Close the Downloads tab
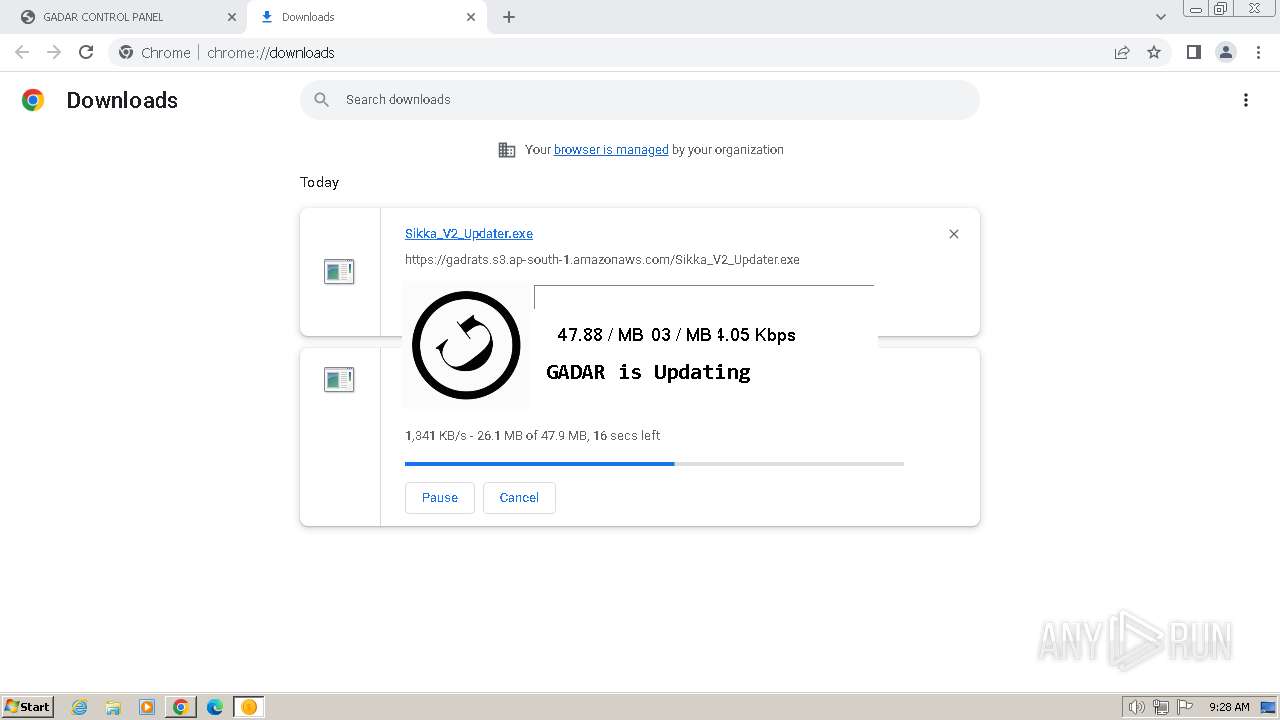The image size is (1280, 720). pyautogui.click(x=471, y=17)
